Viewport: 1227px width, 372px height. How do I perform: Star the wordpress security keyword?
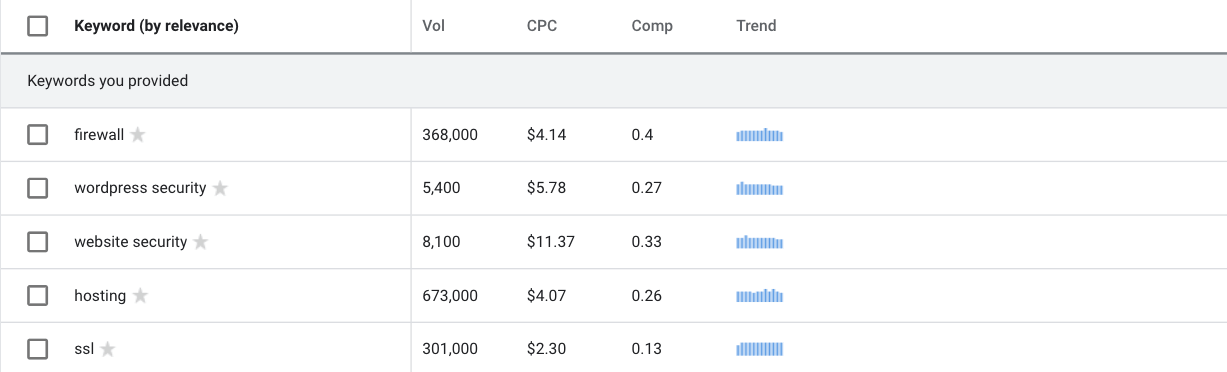(220, 188)
